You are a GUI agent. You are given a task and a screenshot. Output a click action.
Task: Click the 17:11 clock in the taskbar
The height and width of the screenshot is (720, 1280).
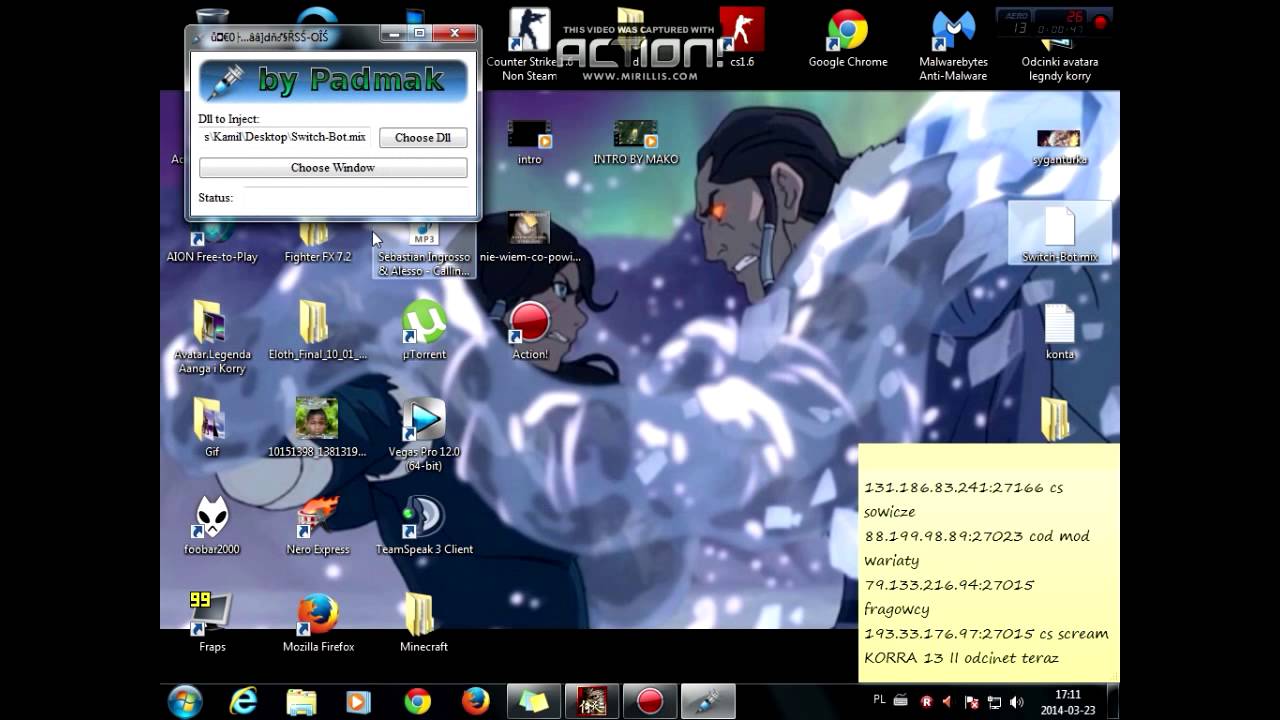click(1068, 694)
